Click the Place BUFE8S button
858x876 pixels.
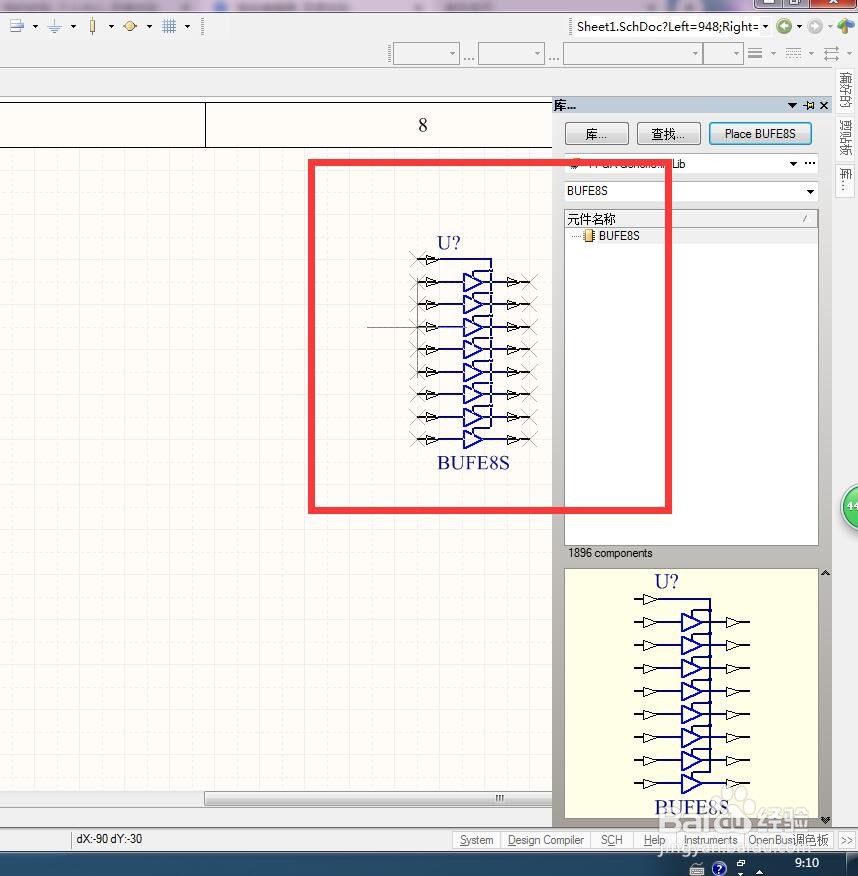click(x=760, y=134)
